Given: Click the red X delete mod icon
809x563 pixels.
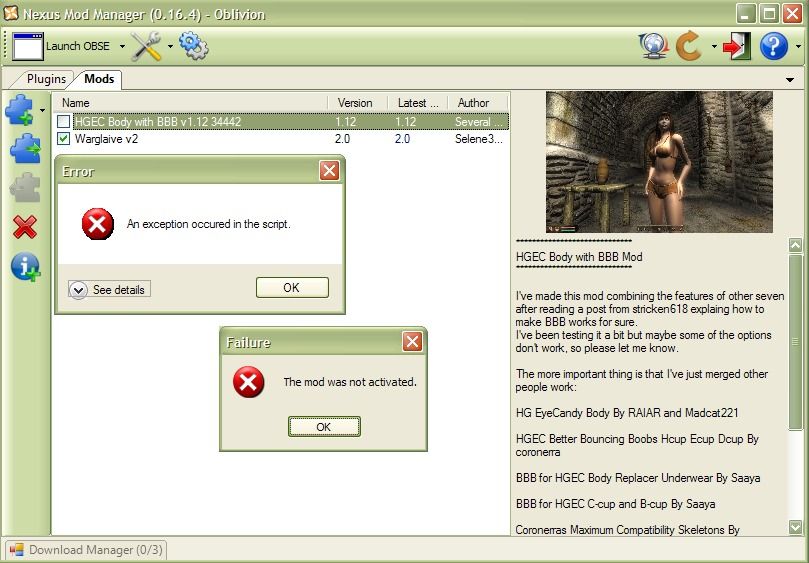Looking at the screenshot, I should (x=24, y=227).
